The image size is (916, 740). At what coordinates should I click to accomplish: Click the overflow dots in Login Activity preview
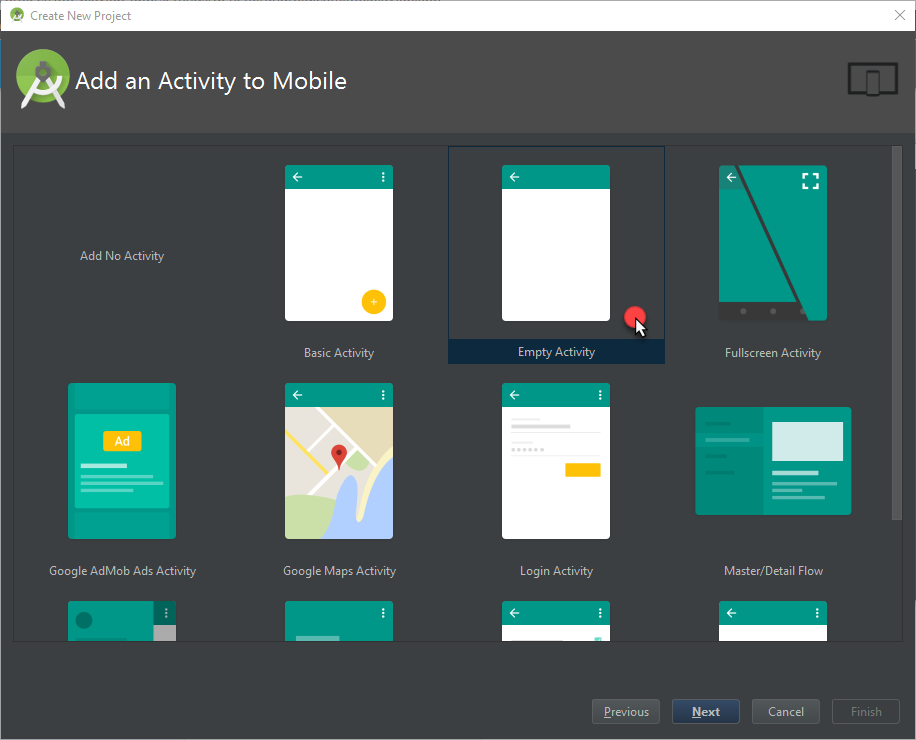pyautogui.click(x=600, y=395)
